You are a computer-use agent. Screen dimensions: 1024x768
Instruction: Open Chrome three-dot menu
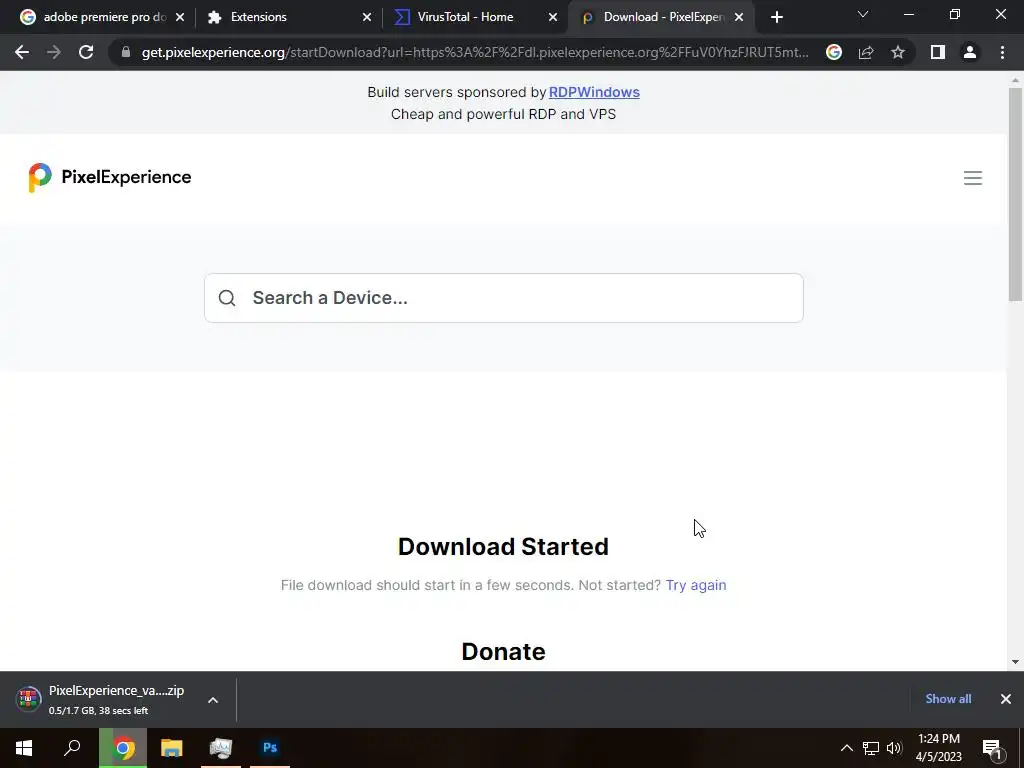(x=1002, y=52)
